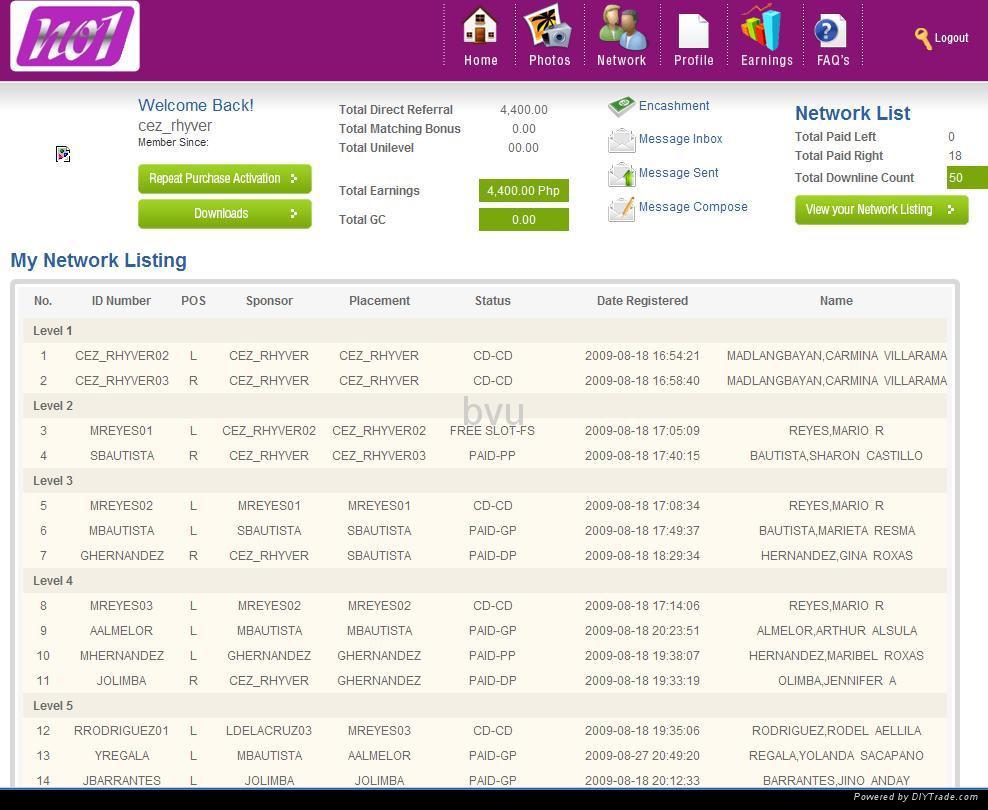This screenshot has height=810, width=988.
Task: Click the Logout key icon
Action: point(922,38)
